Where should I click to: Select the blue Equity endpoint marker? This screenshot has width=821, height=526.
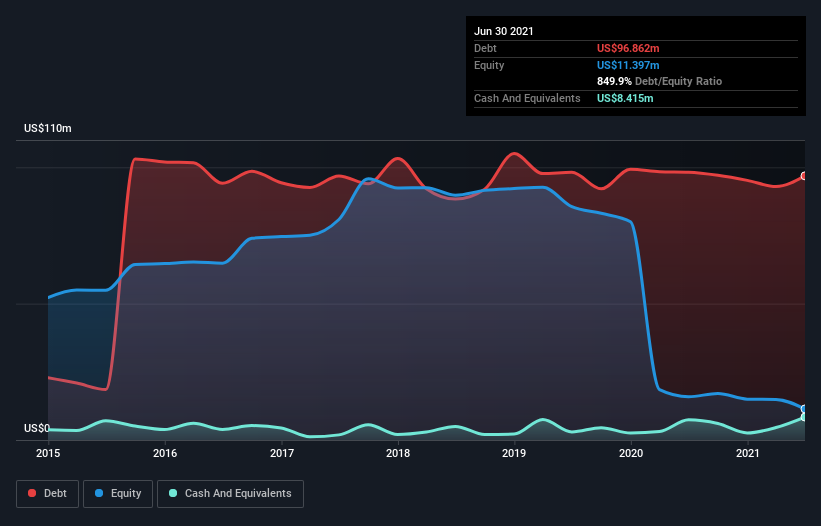(x=804, y=409)
